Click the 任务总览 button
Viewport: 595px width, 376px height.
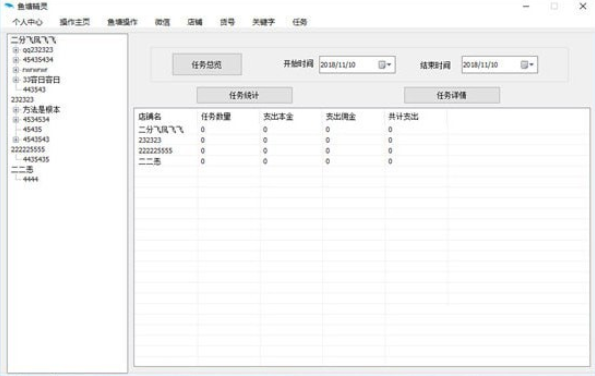coord(207,65)
